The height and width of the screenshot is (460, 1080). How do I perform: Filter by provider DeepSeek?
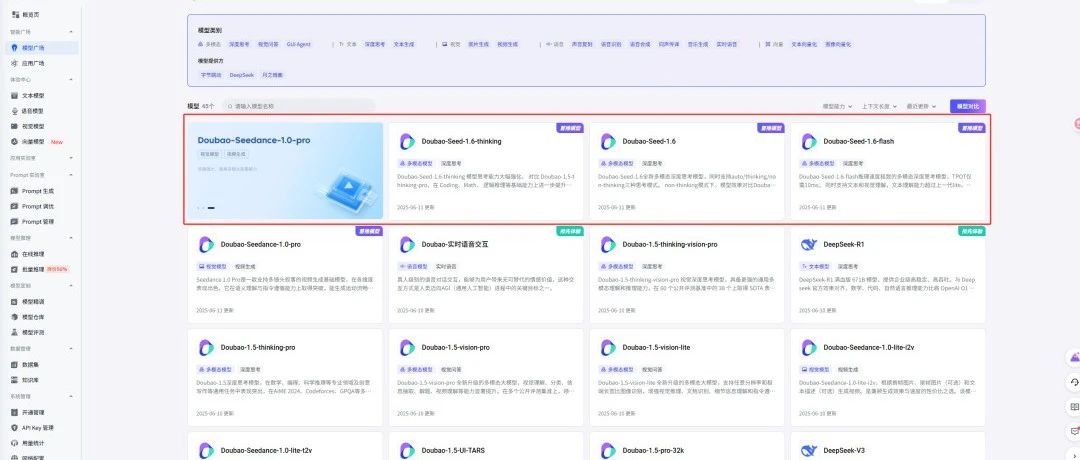point(242,74)
